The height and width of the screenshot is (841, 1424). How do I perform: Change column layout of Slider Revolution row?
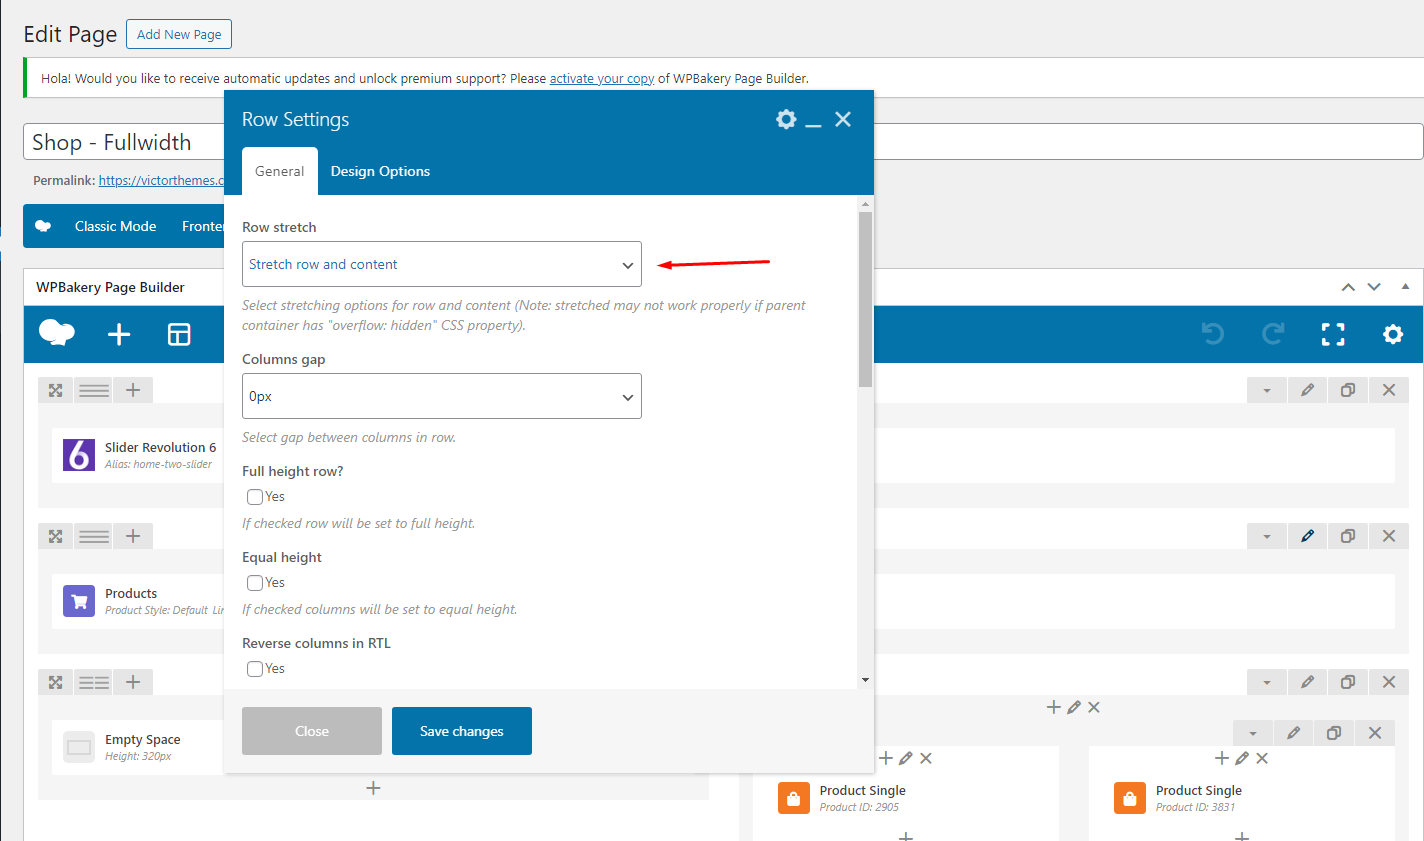pos(94,390)
